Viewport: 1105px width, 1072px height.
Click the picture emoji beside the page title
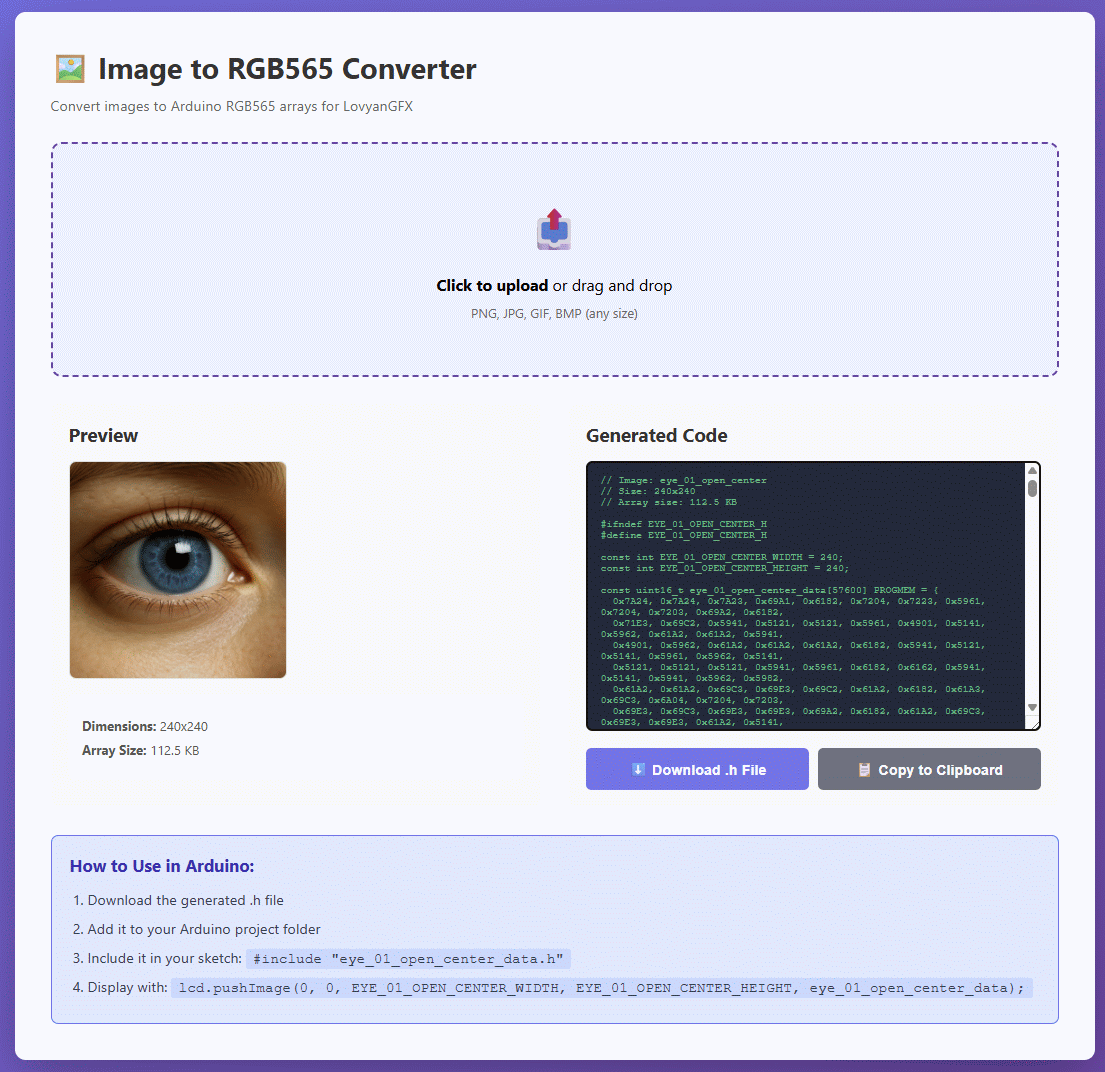pos(69,69)
